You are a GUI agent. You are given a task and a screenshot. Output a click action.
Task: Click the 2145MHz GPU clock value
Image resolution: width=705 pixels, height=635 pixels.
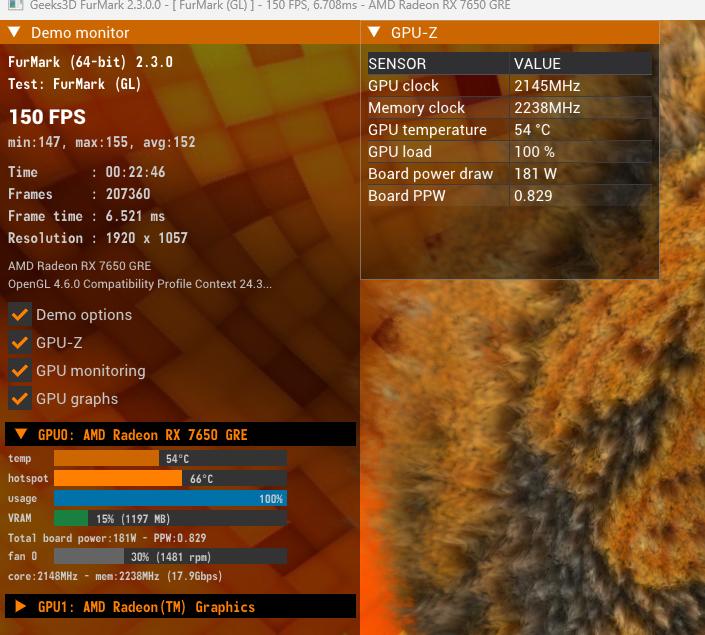pyautogui.click(x=547, y=85)
